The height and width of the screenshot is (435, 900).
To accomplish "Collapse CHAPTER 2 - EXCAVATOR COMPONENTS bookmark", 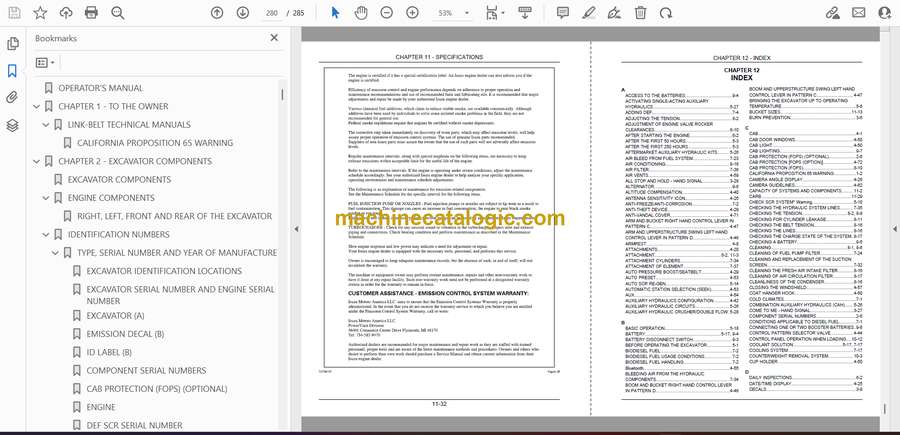I will coord(37,161).
